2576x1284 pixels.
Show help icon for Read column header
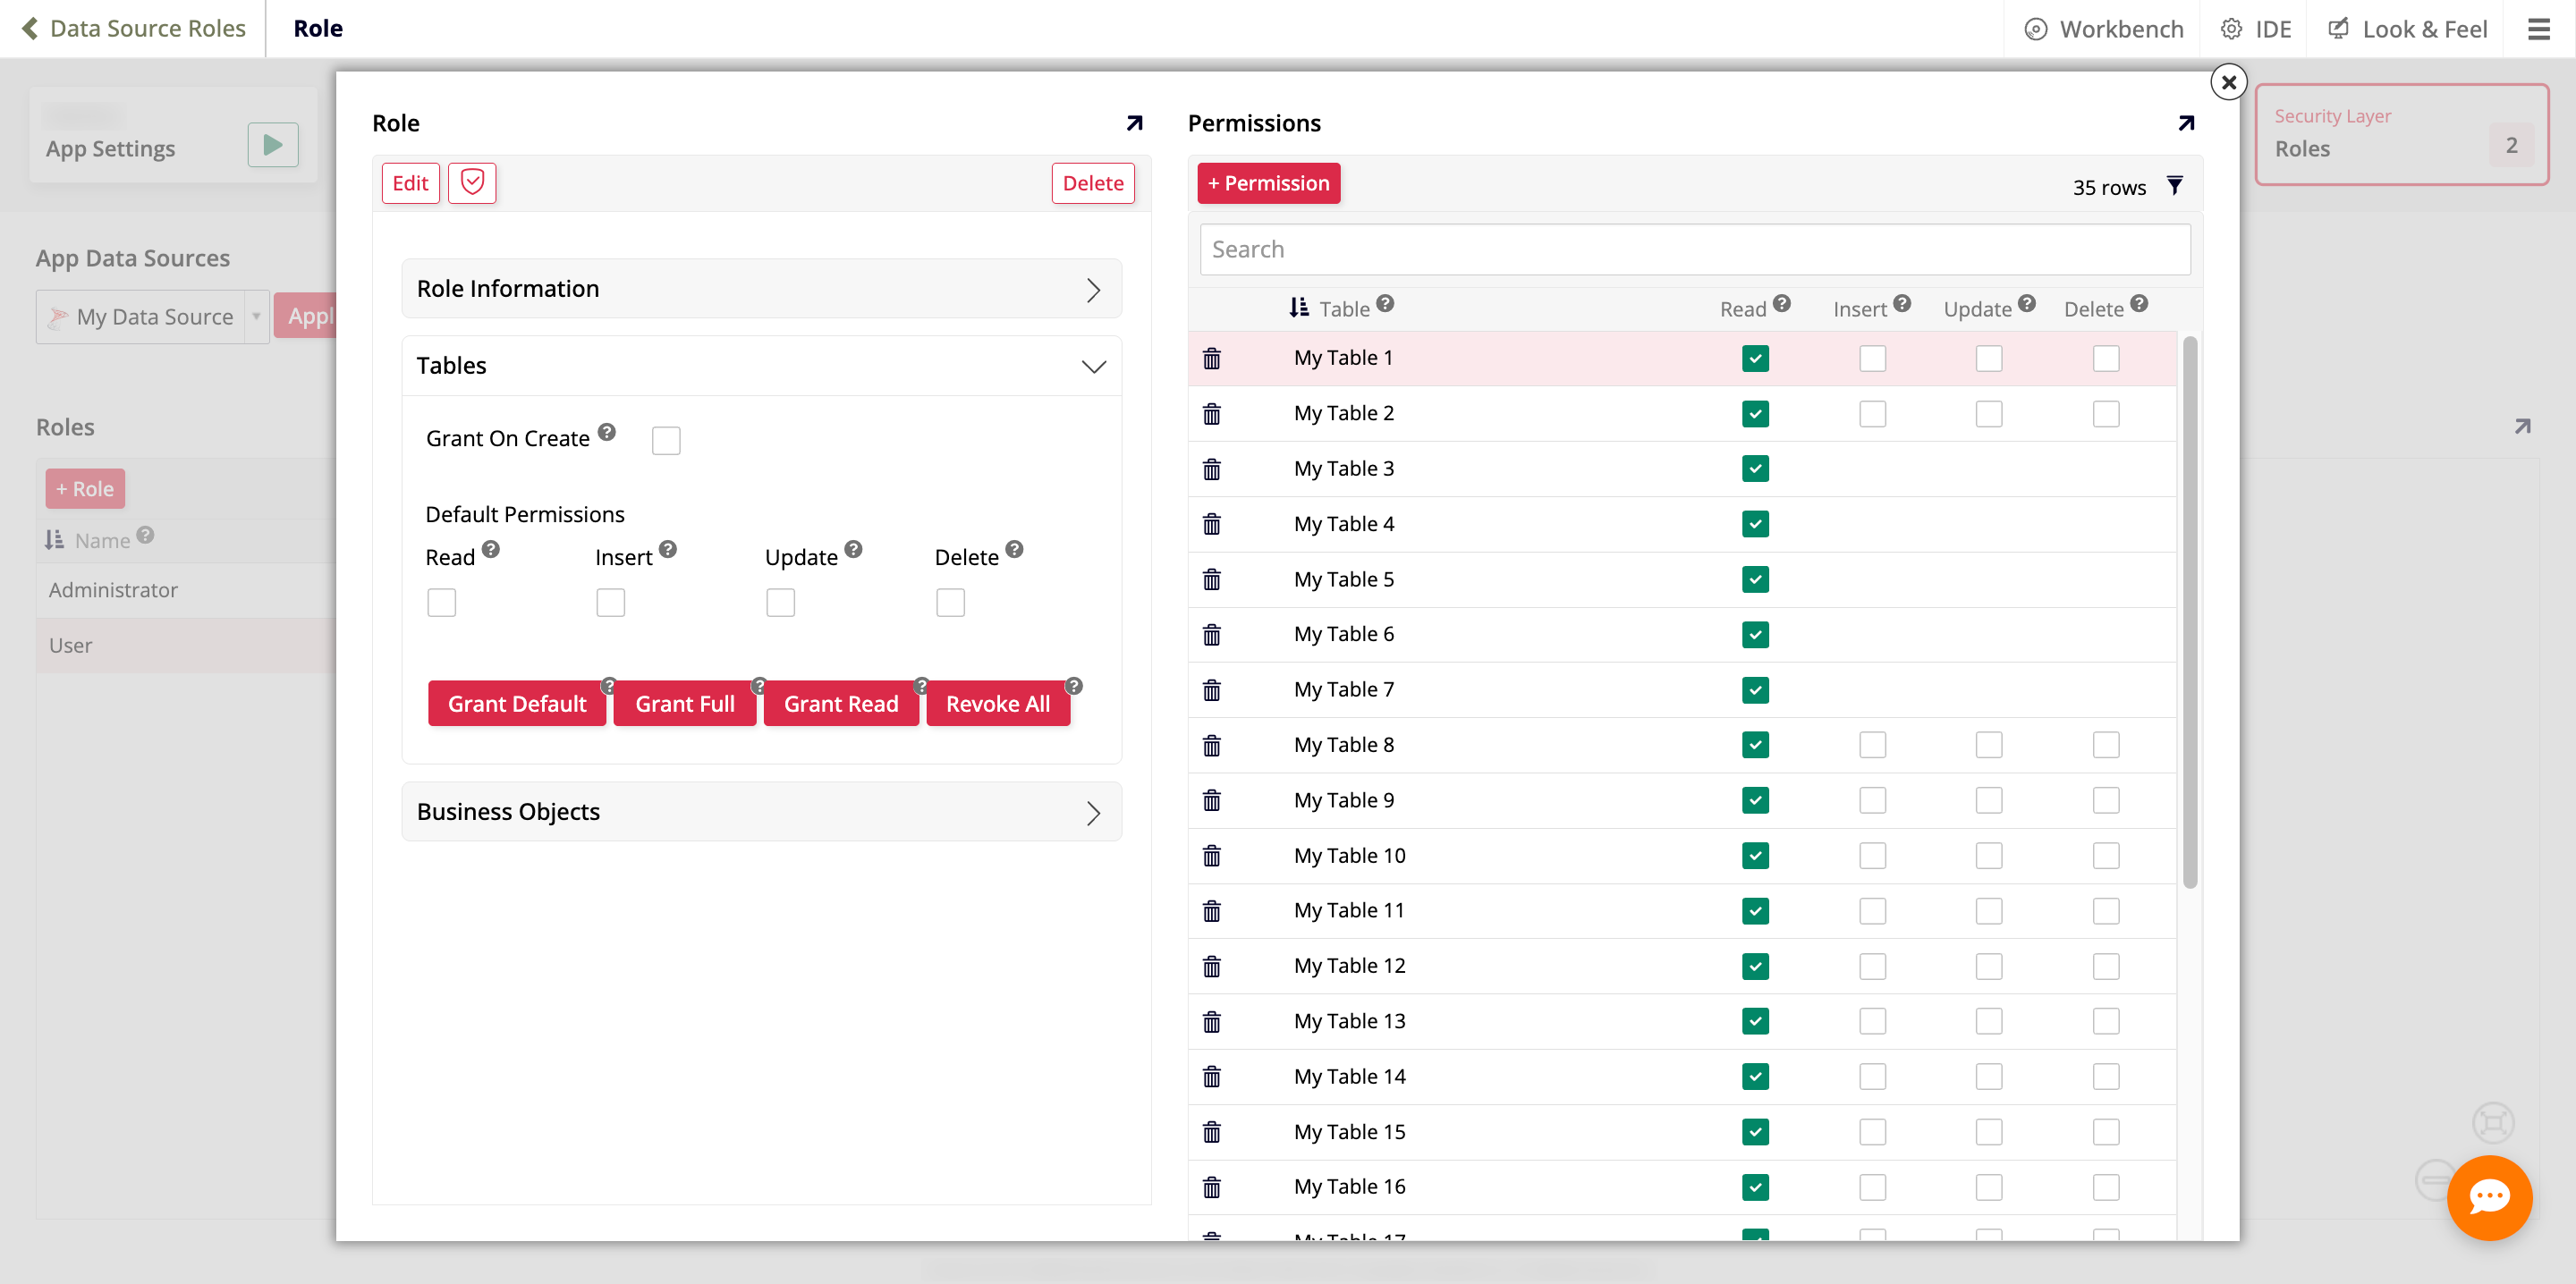click(1782, 303)
